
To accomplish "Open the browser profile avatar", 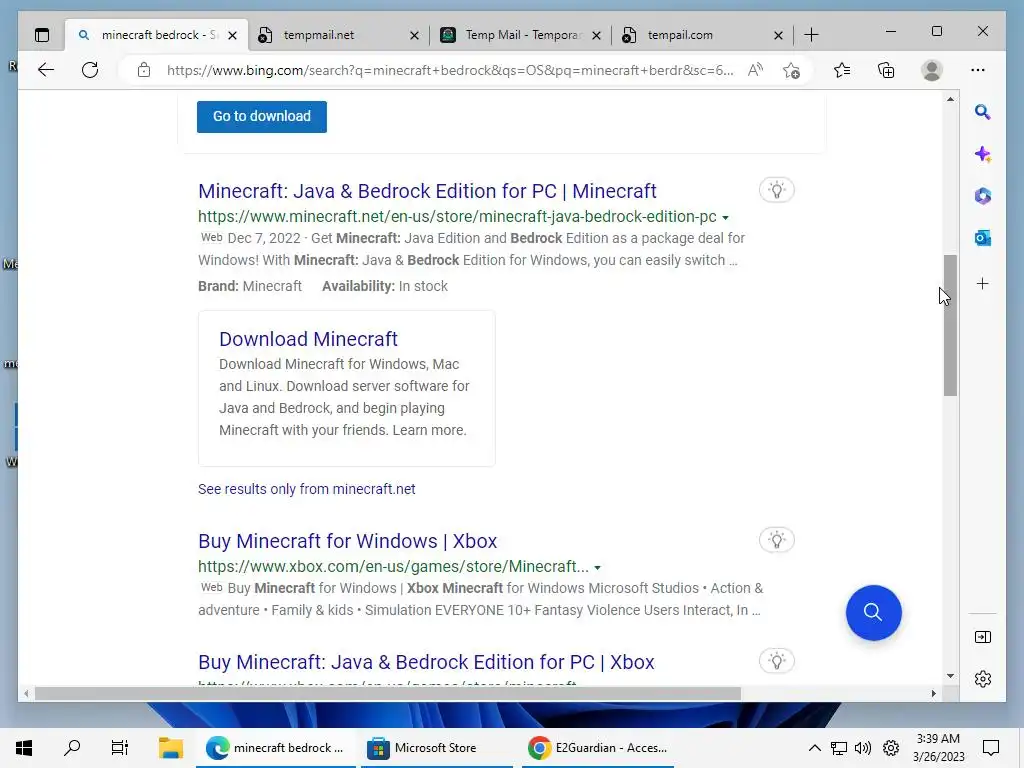I will coord(932,70).
